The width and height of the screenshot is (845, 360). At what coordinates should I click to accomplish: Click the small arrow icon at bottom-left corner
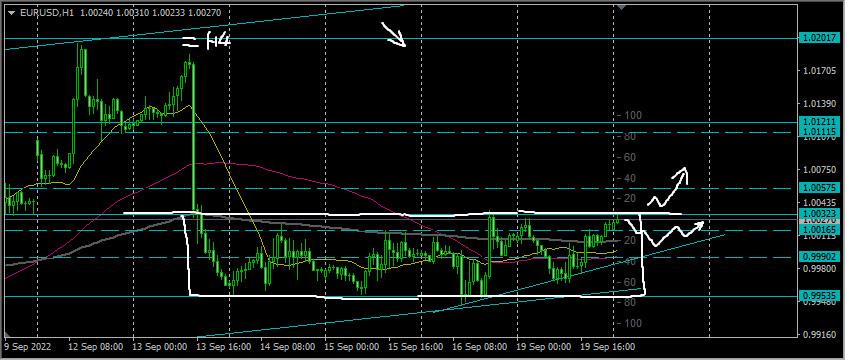pos(6,334)
